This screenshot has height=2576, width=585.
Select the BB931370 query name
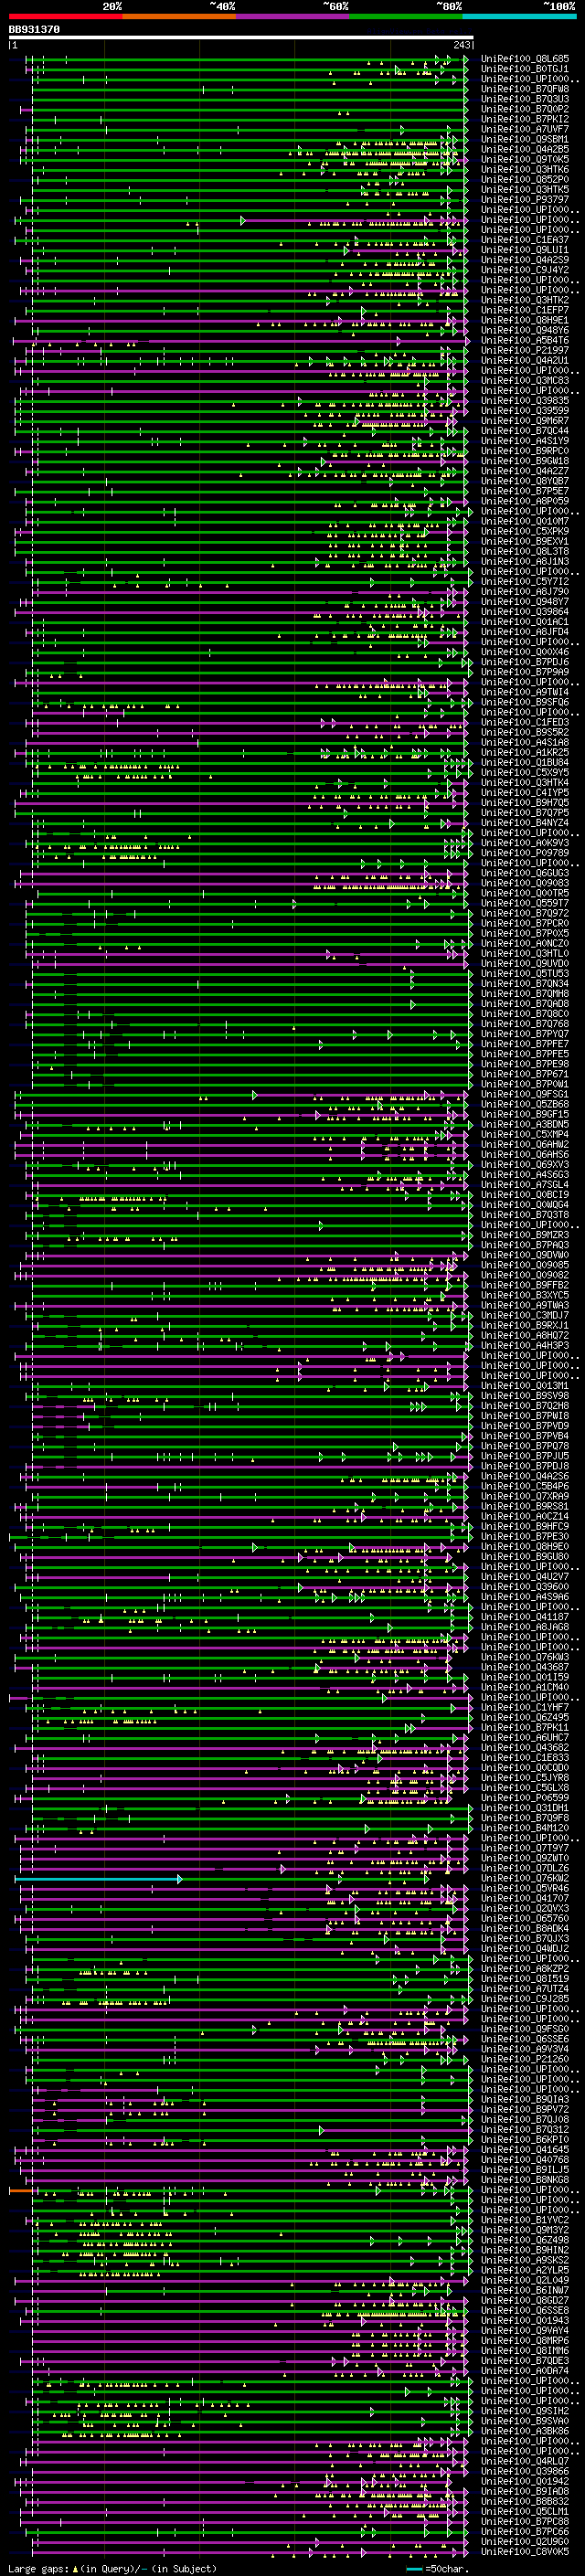tap(34, 30)
